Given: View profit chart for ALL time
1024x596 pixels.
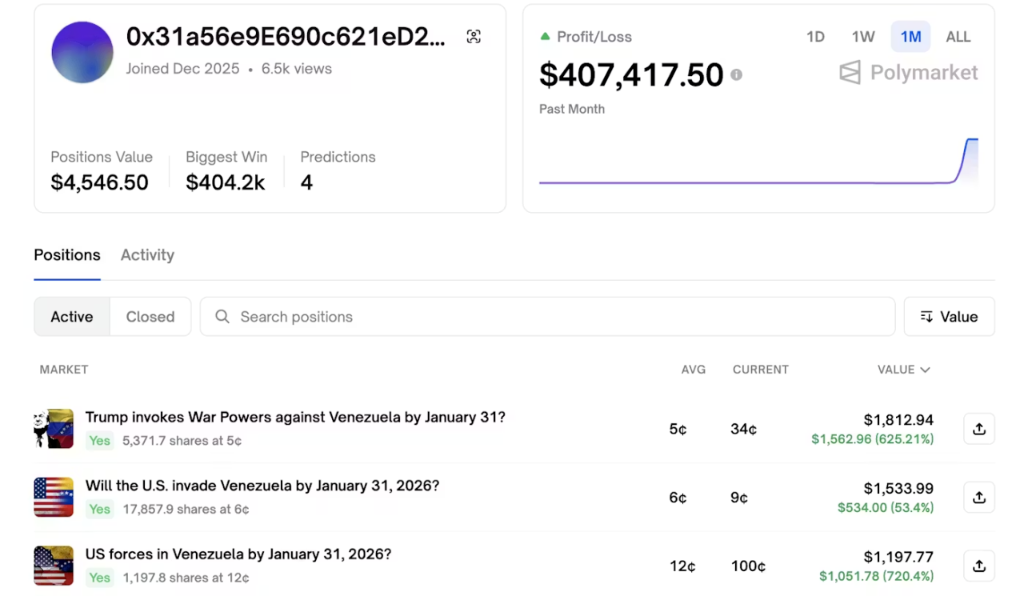Looking at the screenshot, I should 958,36.
